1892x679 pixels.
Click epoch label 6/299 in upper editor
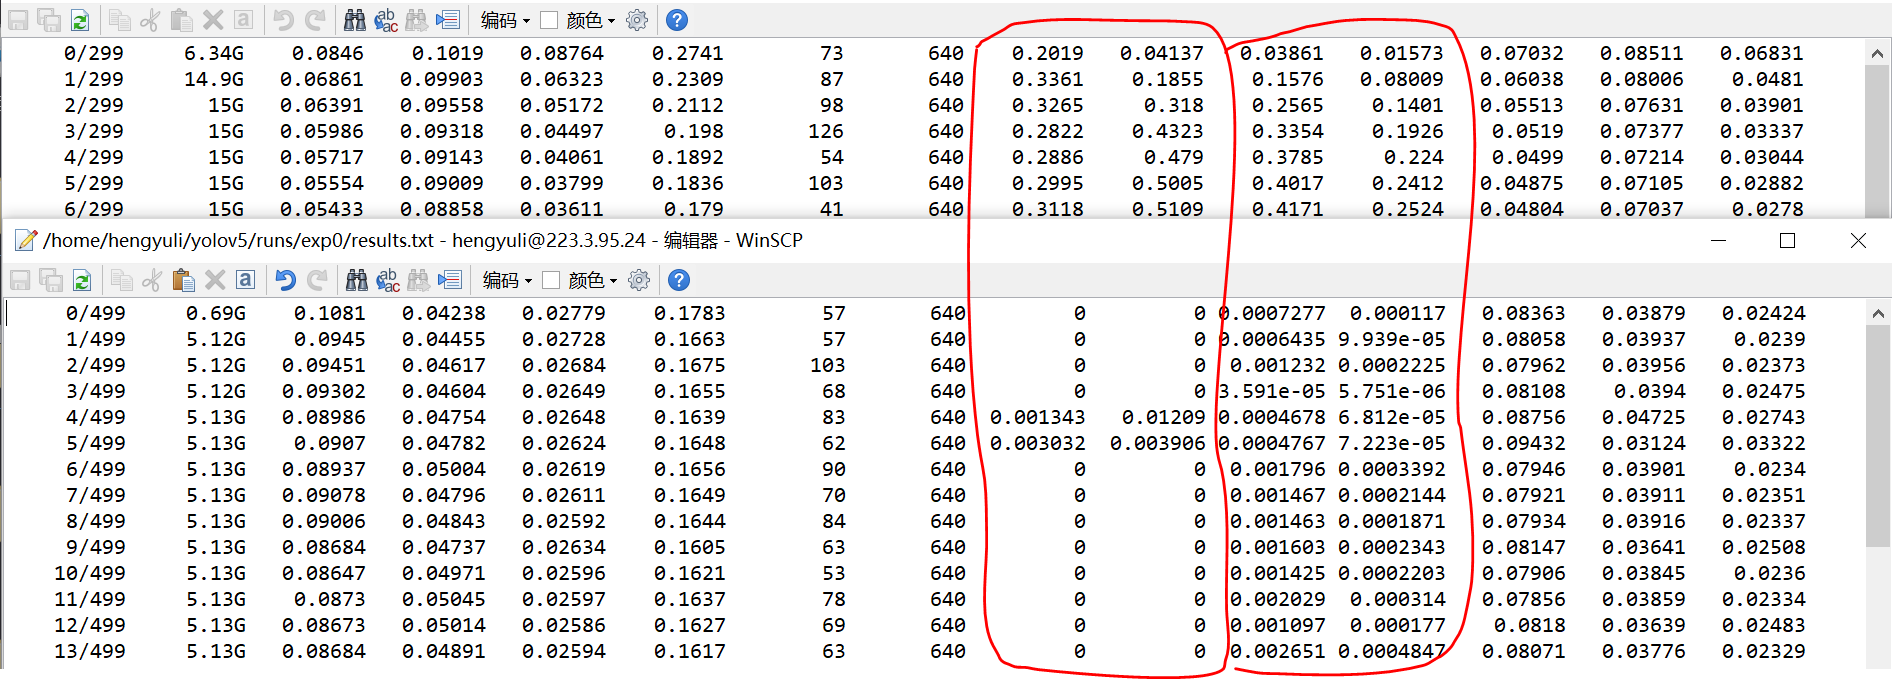coord(94,209)
